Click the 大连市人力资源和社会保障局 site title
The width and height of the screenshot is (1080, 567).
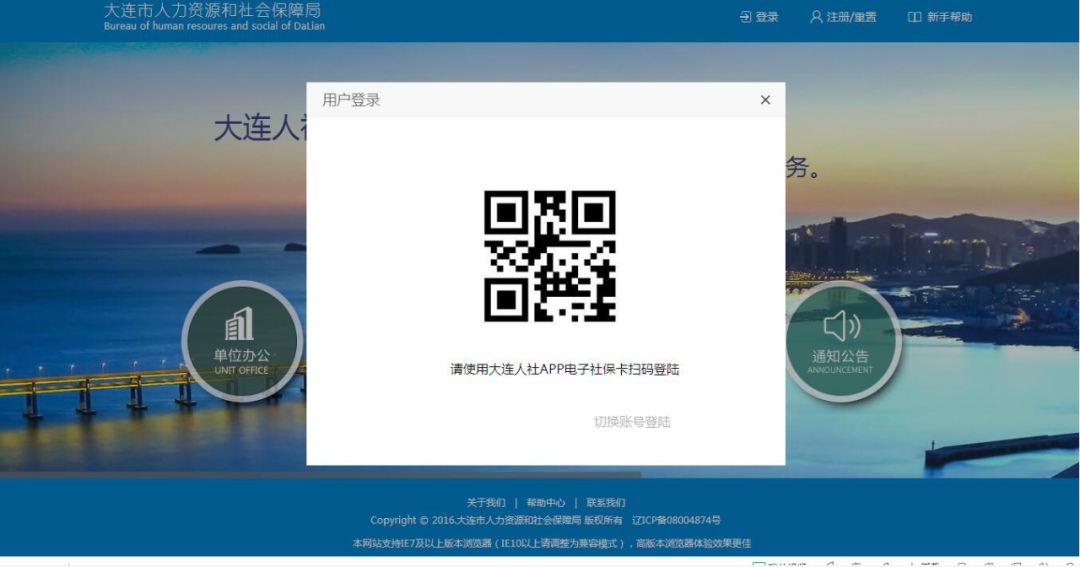(x=213, y=10)
